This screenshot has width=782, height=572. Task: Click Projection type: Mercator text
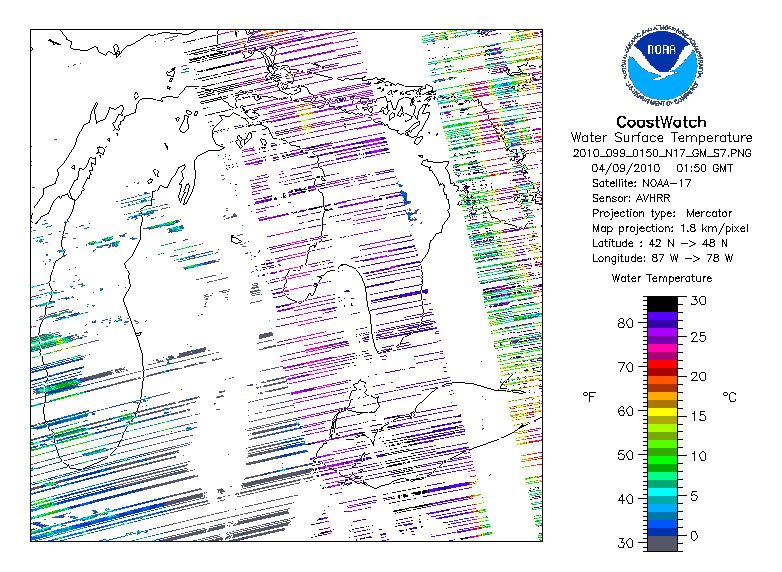click(662, 213)
